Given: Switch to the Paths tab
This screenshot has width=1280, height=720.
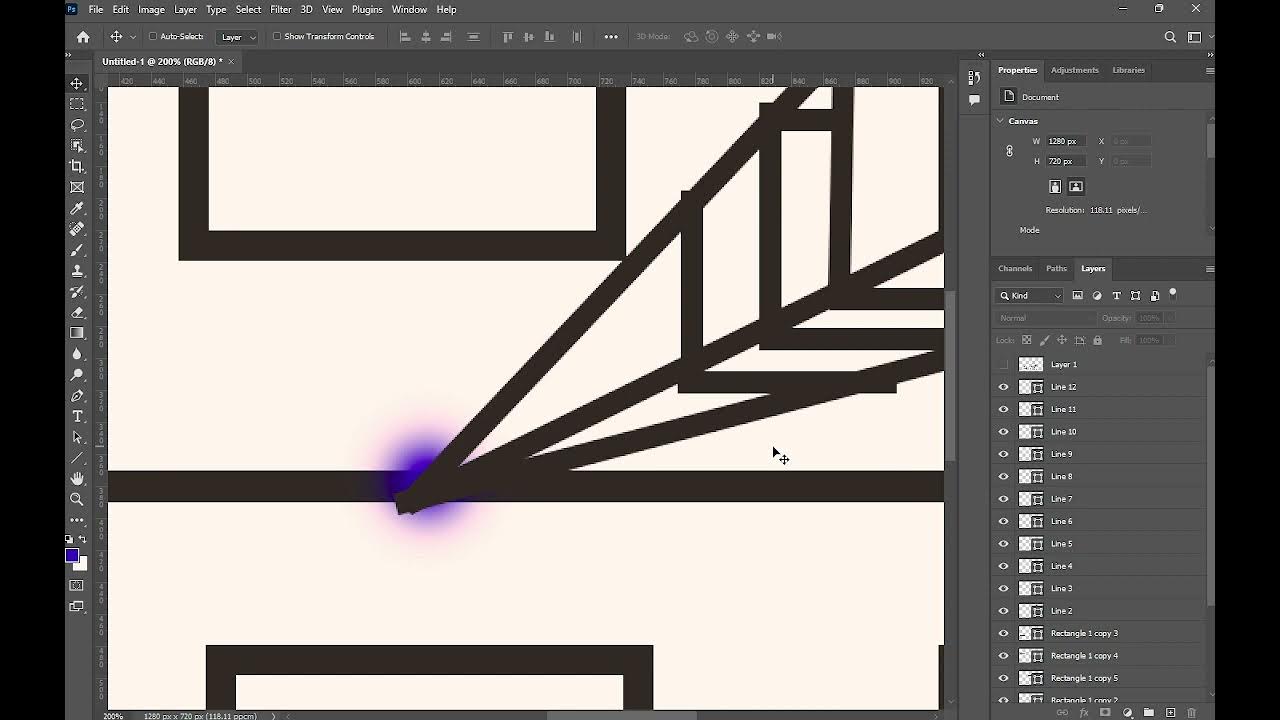Looking at the screenshot, I should (1056, 269).
